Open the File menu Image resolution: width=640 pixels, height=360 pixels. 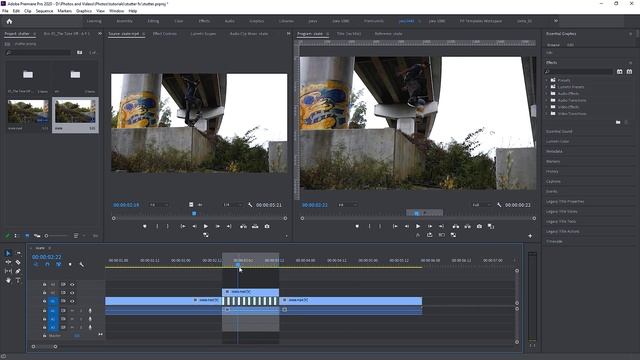5,11
